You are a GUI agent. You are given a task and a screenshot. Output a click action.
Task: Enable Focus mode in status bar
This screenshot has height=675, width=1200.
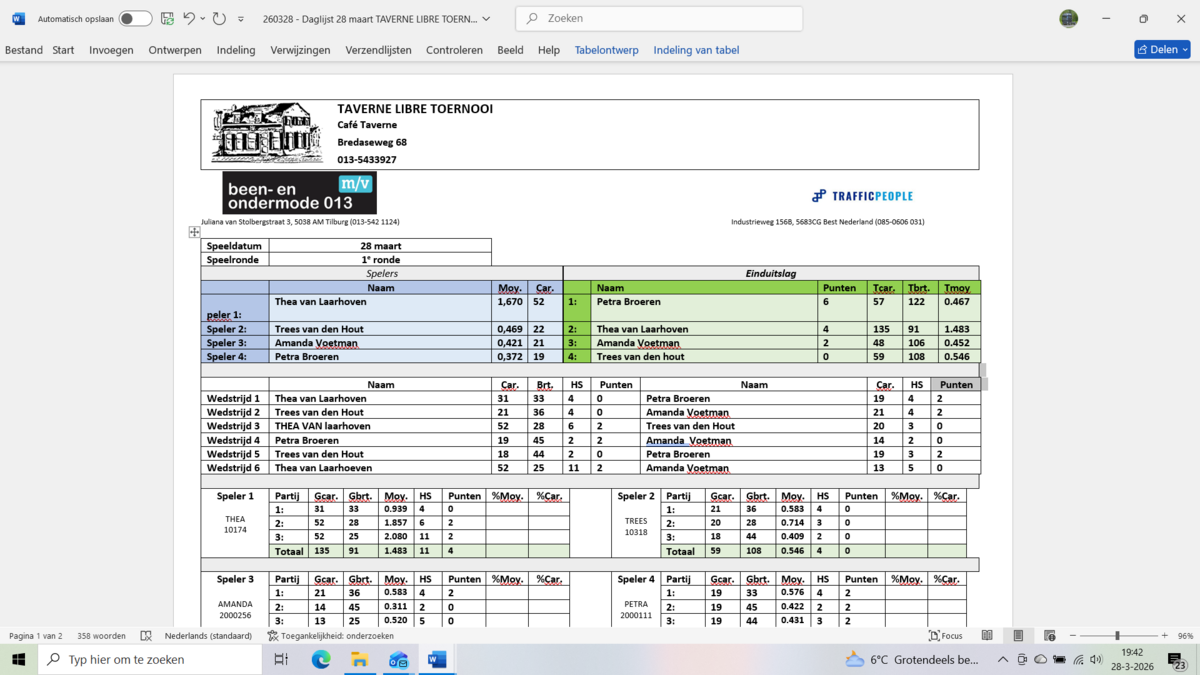click(x=945, y=636)
